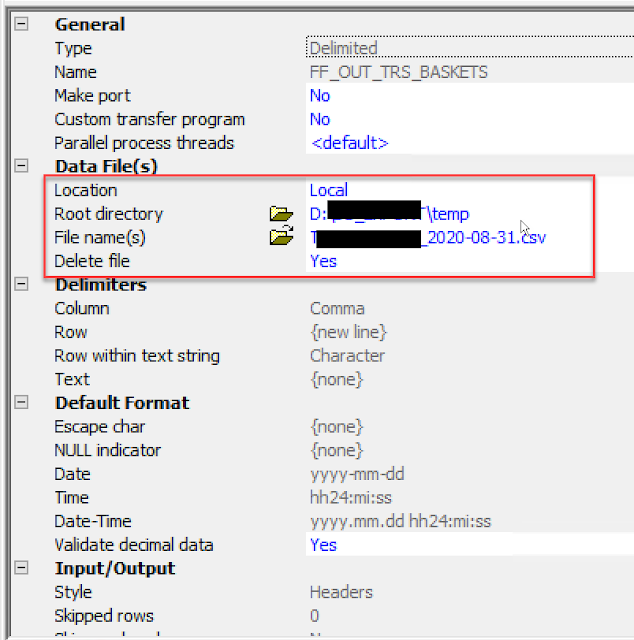The height and width of the screenshot is (640, 634).
Task: Click the Data File(s) section heading
Action: pos(106,167)
